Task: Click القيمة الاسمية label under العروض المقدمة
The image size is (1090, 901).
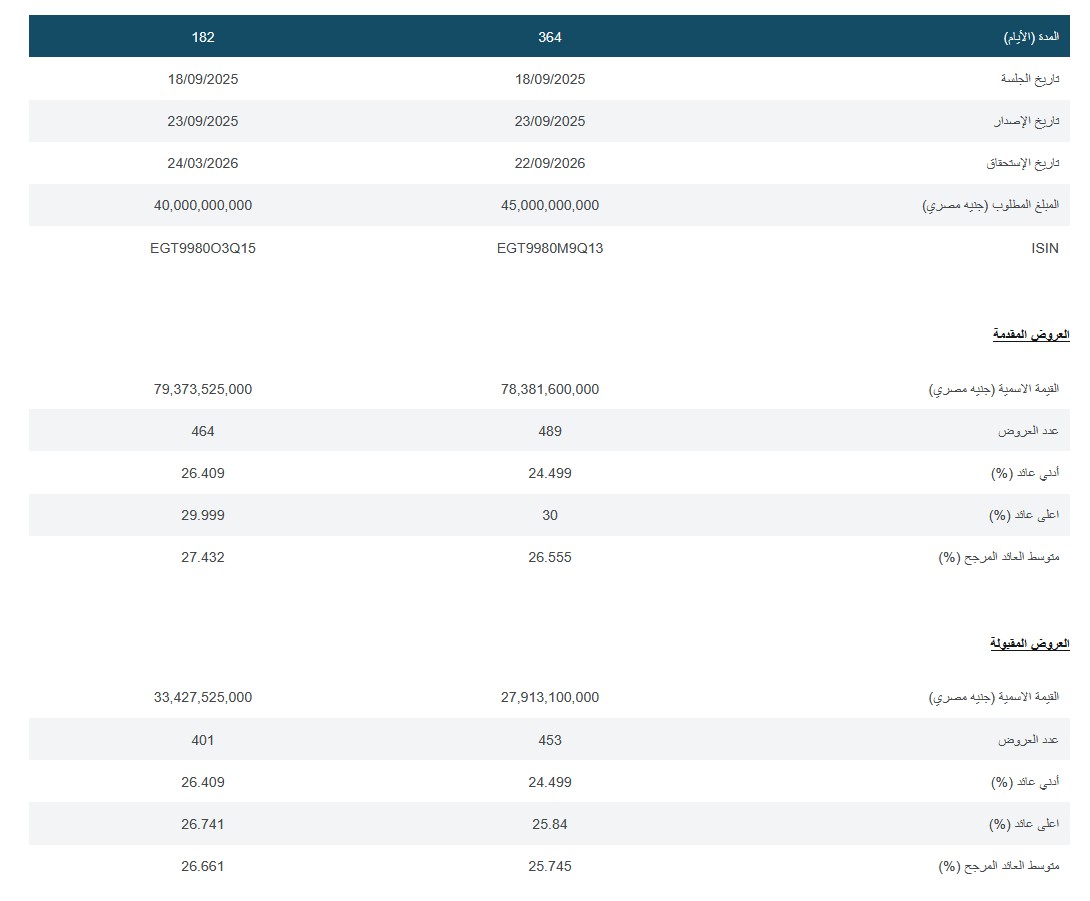Action: 994,389
